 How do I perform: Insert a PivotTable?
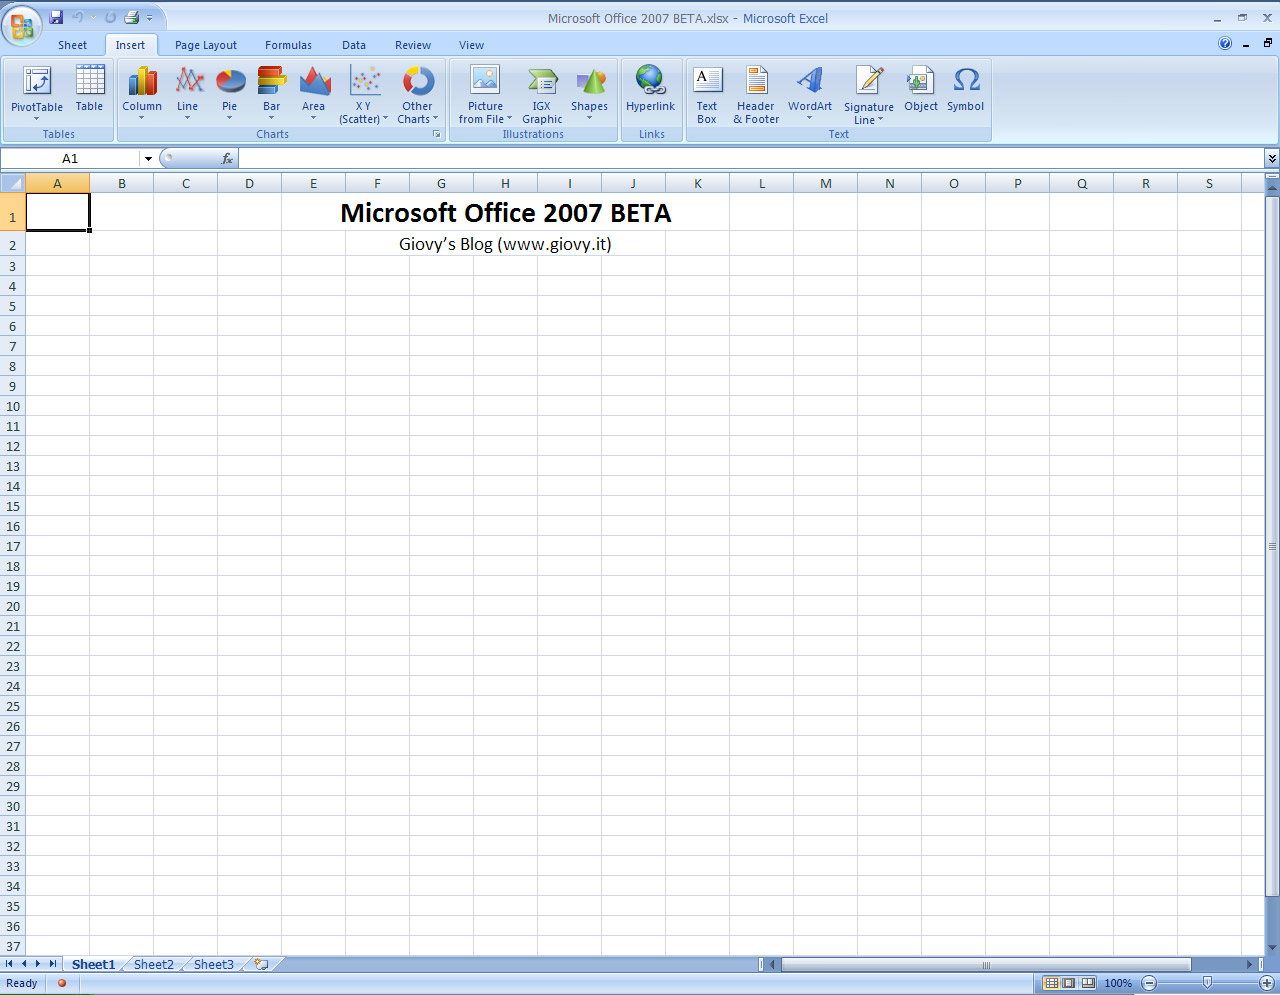[x=37, y=93]
